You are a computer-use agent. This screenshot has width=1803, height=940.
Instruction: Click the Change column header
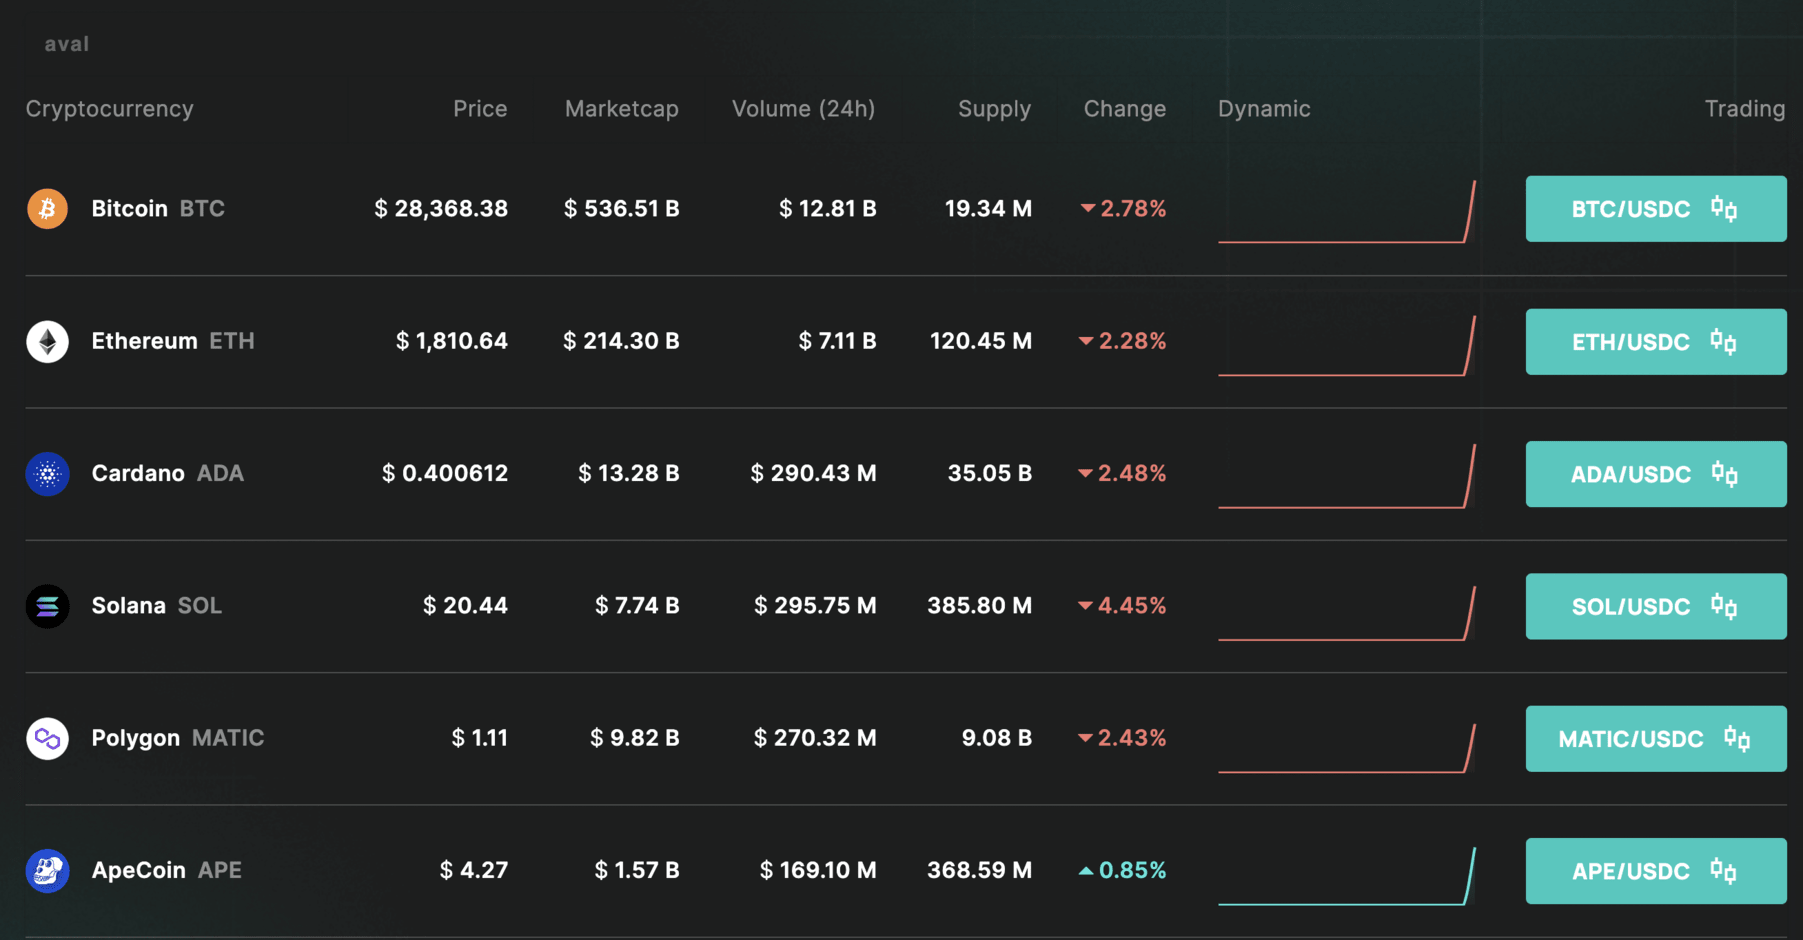[1125, 109]
